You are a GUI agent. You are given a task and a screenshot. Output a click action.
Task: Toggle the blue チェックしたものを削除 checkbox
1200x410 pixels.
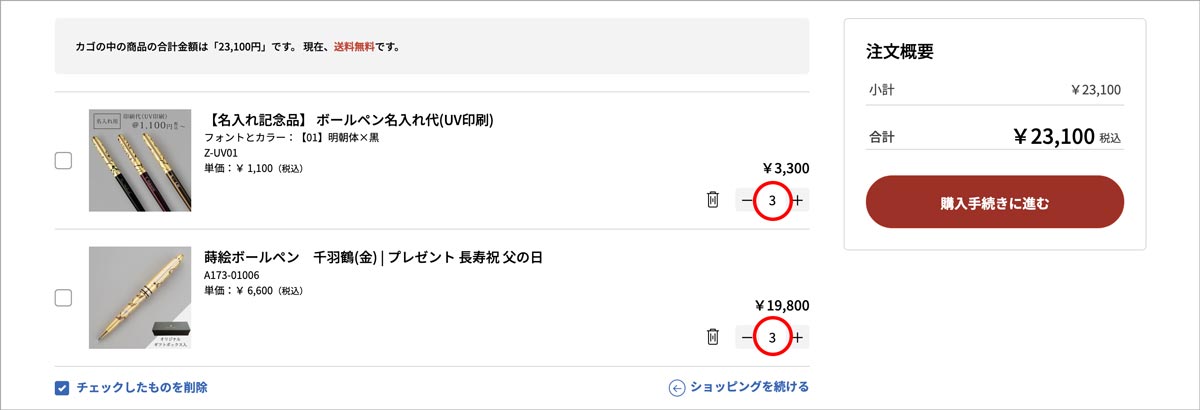click(x=62, y=387)
